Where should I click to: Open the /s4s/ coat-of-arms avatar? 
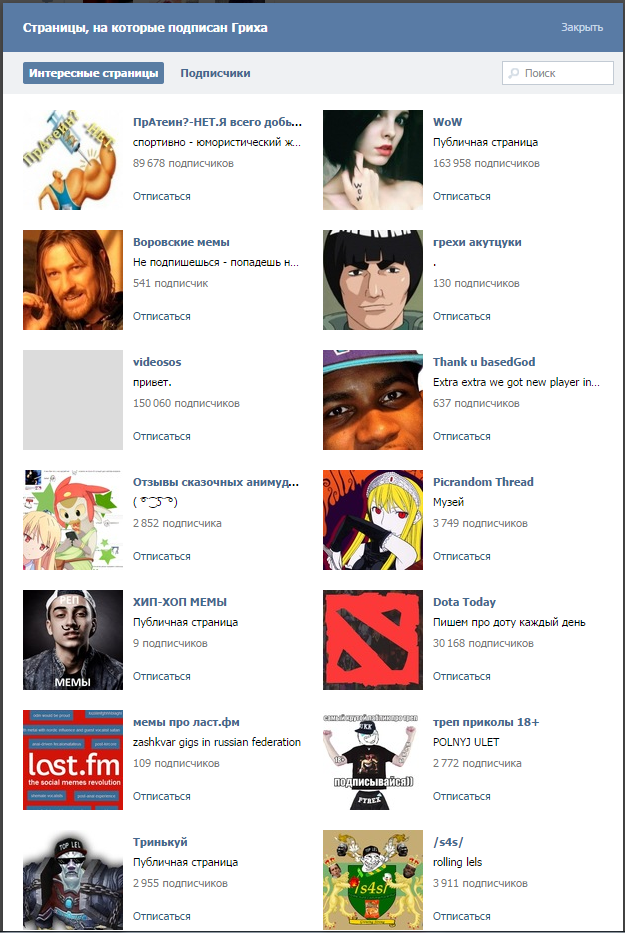(373, 879)
